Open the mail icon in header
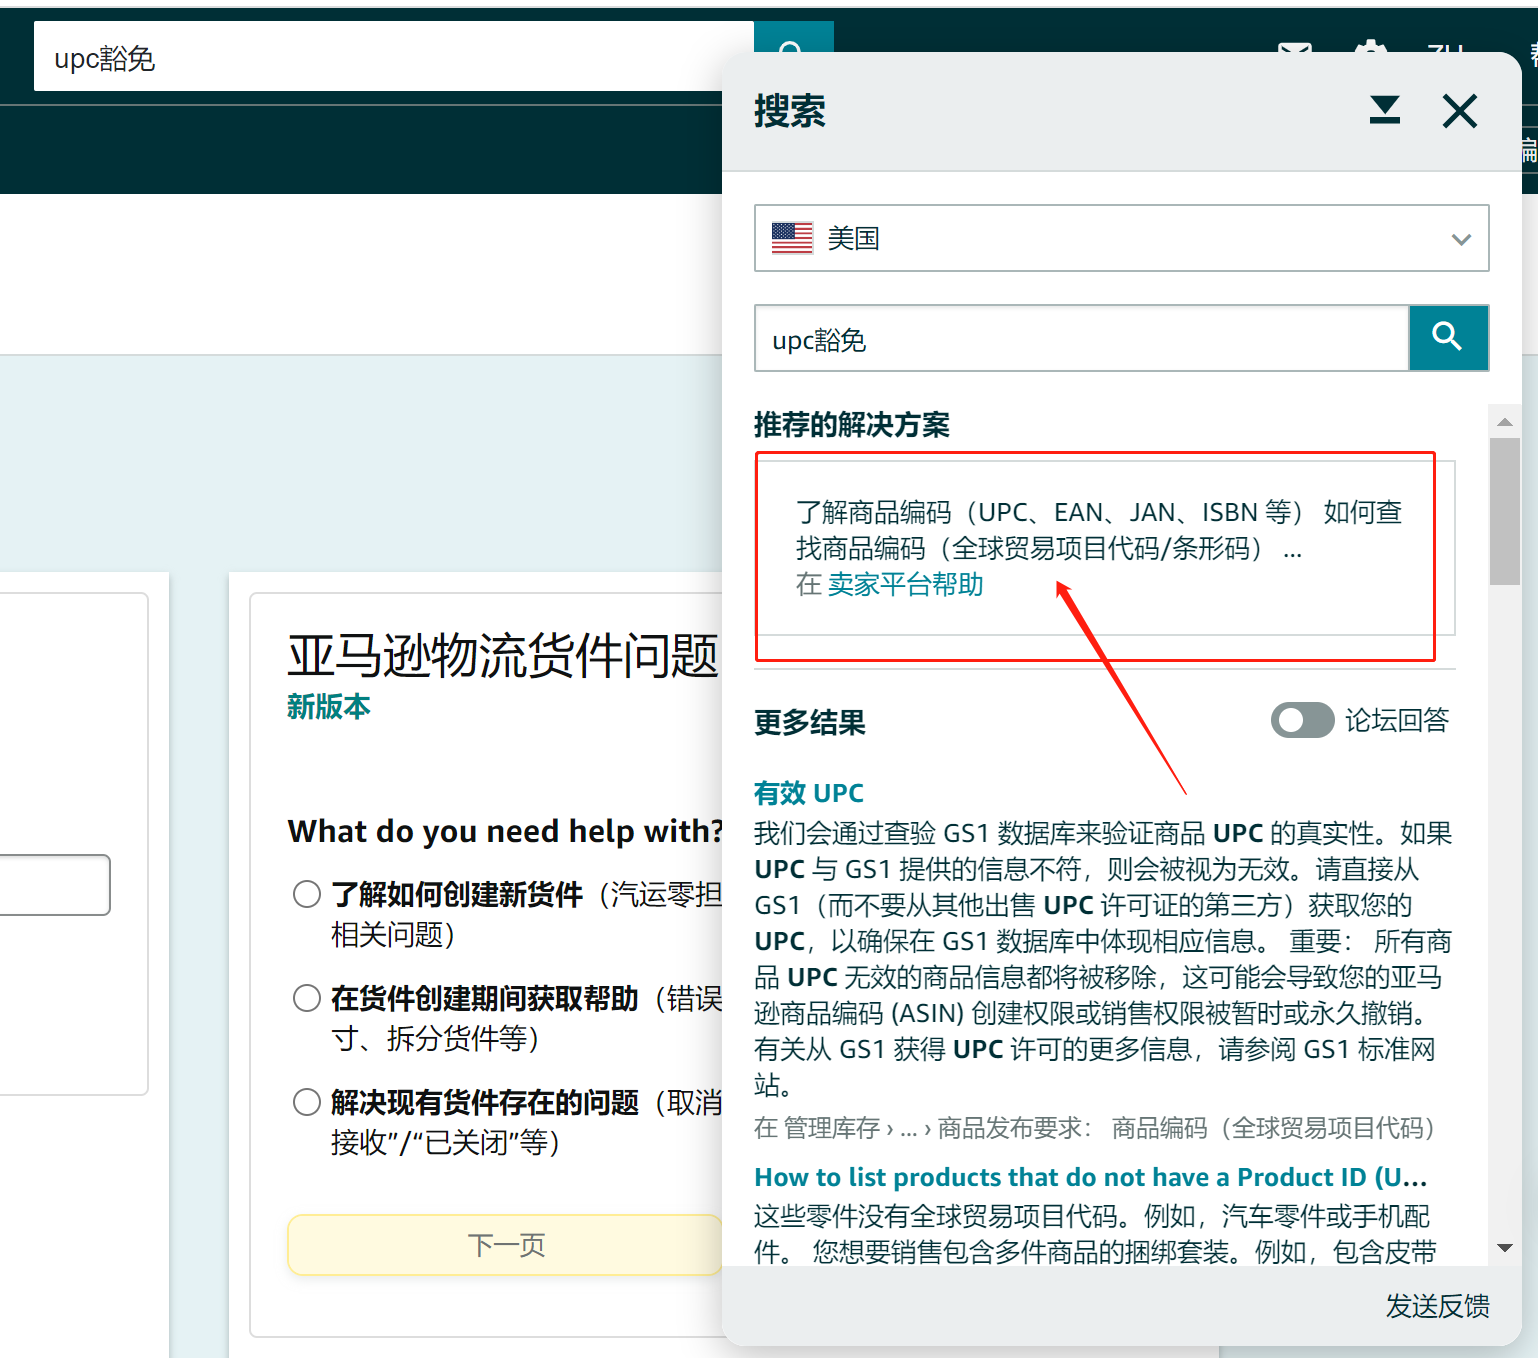Image resolution: width=1538 pixels, height=1358 pixels. pyautogui.click(x=1294, y=47)
